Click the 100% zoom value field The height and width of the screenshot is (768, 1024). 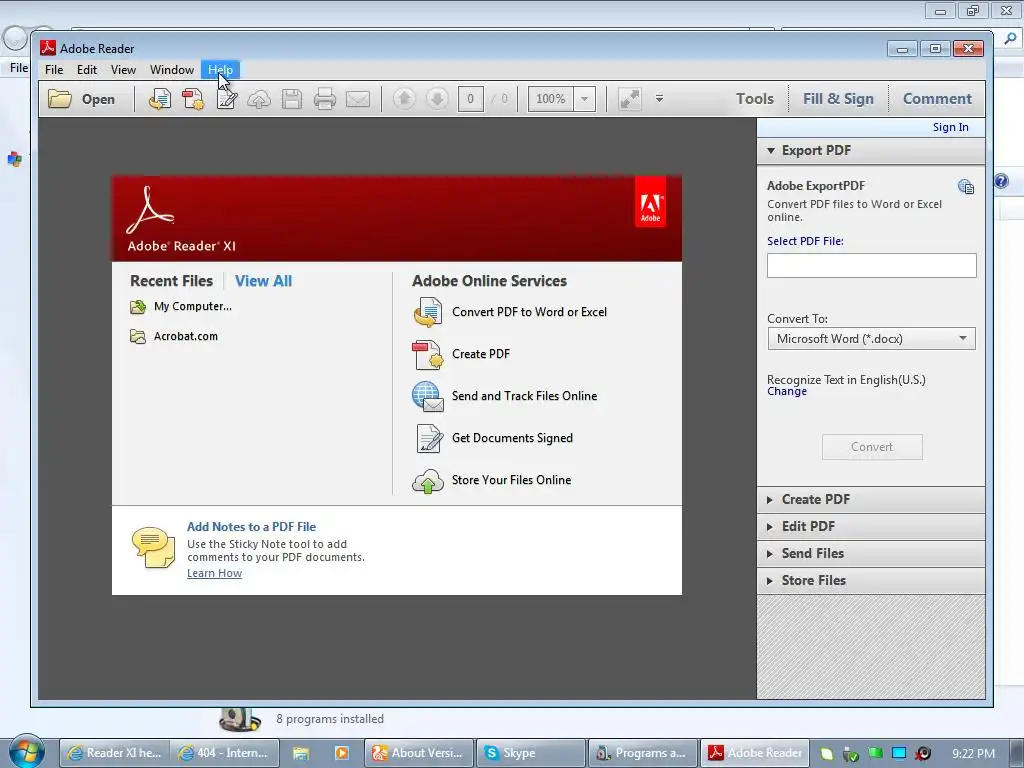click(x=551, y=99)
